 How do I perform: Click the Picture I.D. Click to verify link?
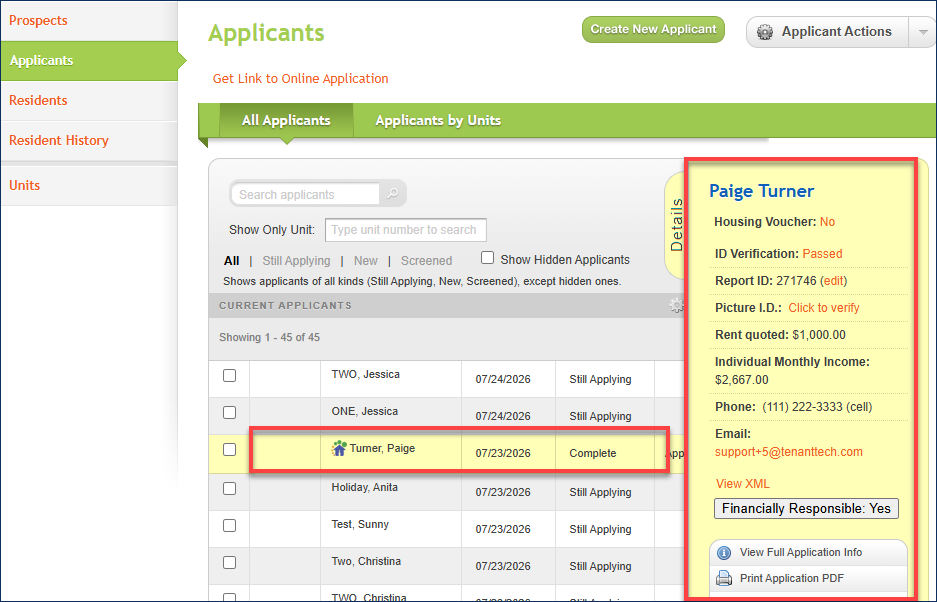pyautogui.click(x=824, y=308)
